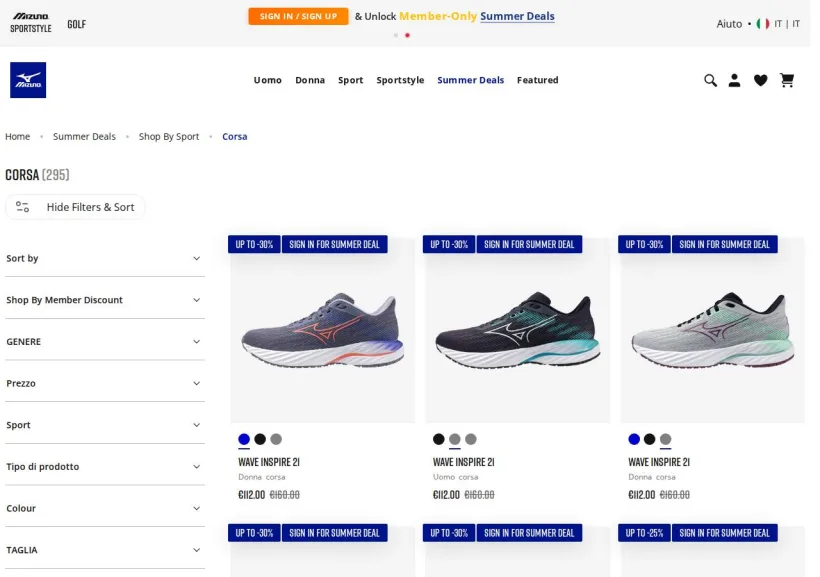Select black swatch on Uomo Wave Inspire 21
Screen dimensions: 820x577
439,439
